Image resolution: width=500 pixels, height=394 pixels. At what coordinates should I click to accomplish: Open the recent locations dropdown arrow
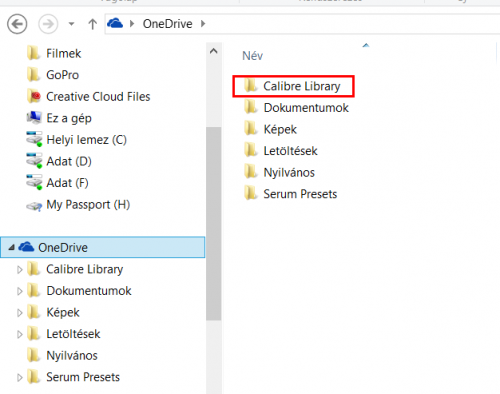coord(71,24)
